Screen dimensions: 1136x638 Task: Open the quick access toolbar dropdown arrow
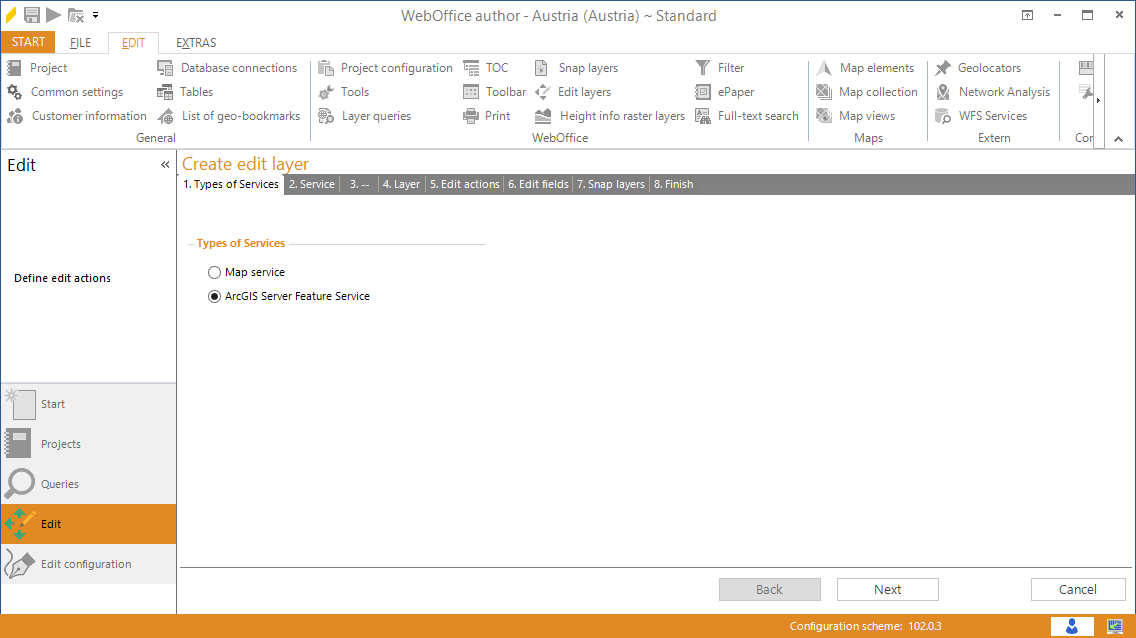pos(96,14)
